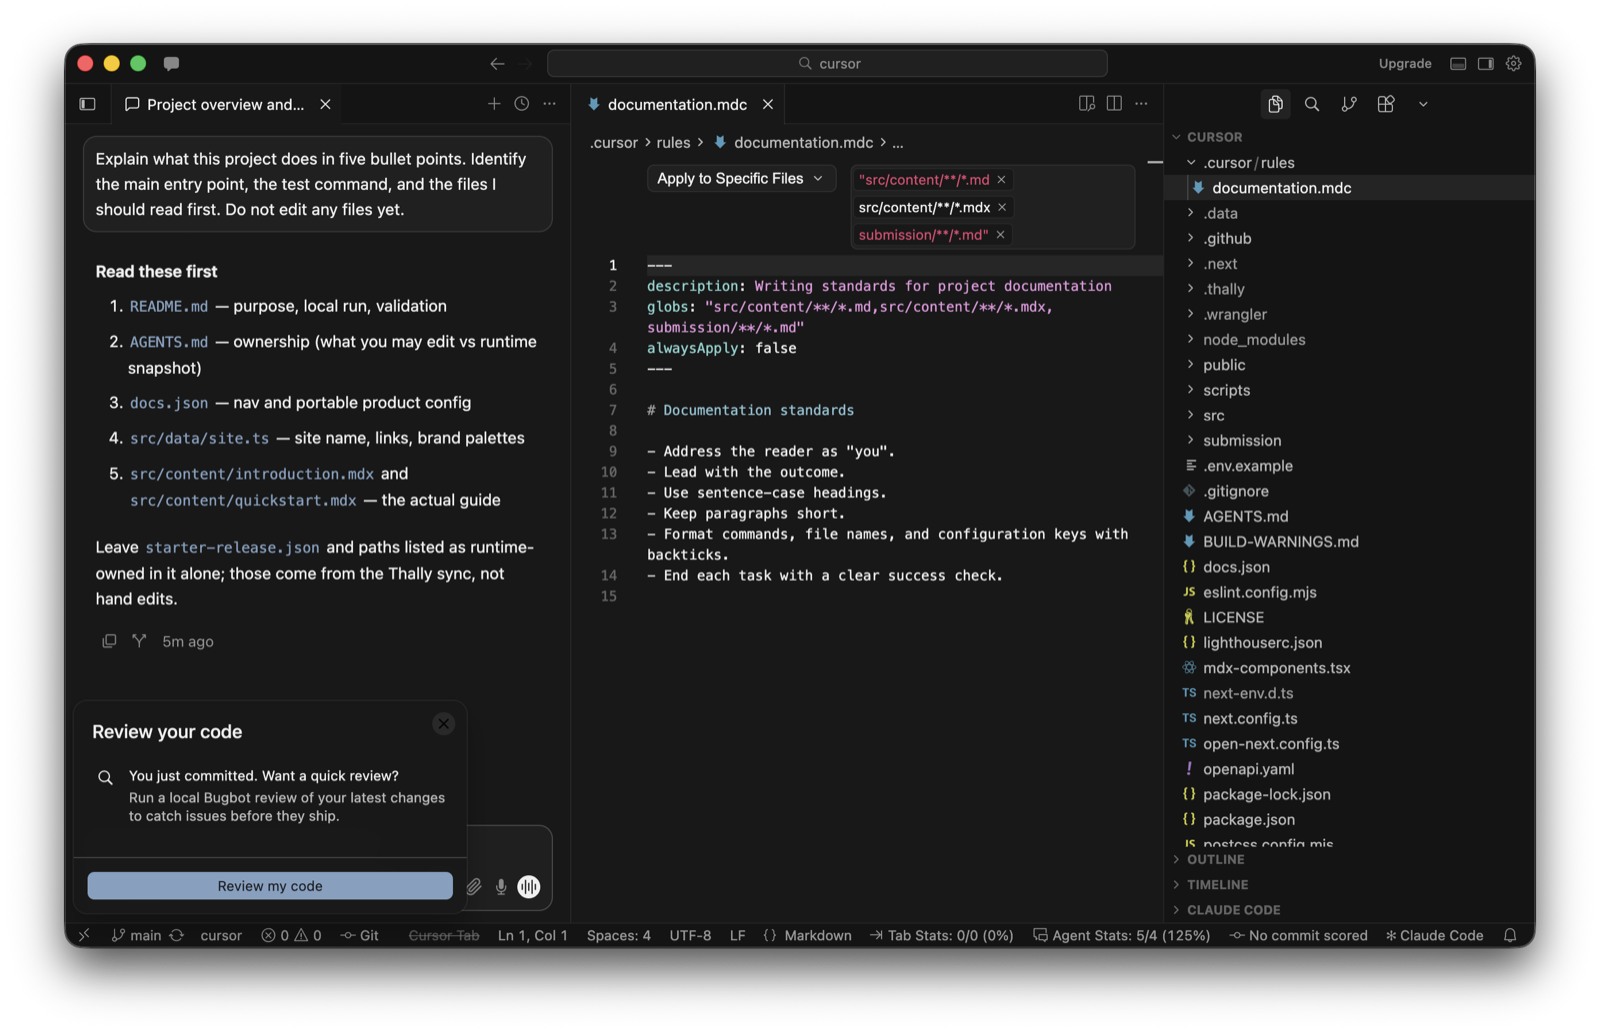The height and width of the screenshot is (1033, 1600).
Task: Expand the OUTLINE section
Action: (x=1215, y=859)
